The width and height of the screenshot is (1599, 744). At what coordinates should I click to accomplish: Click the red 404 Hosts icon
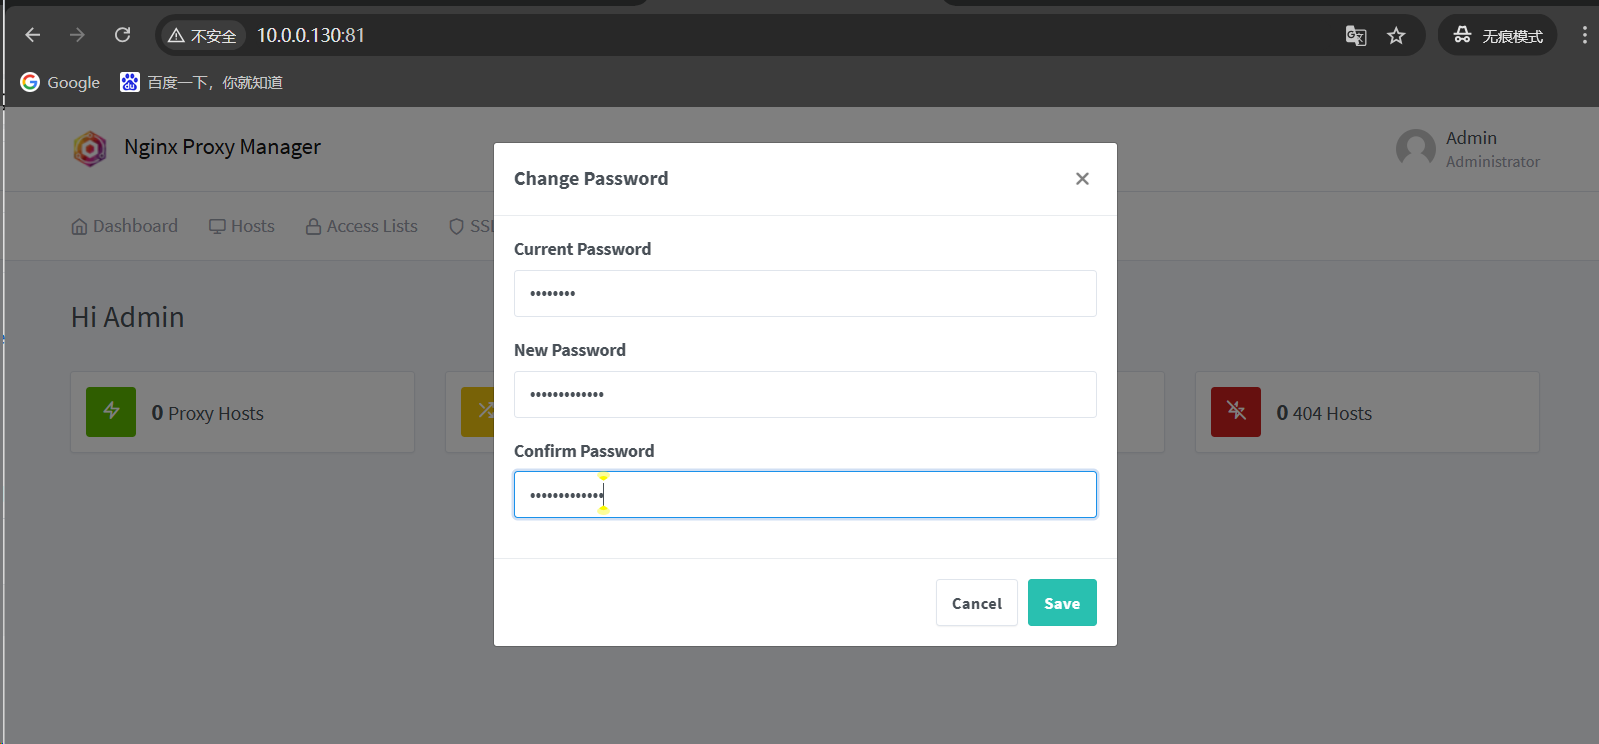1236,412
